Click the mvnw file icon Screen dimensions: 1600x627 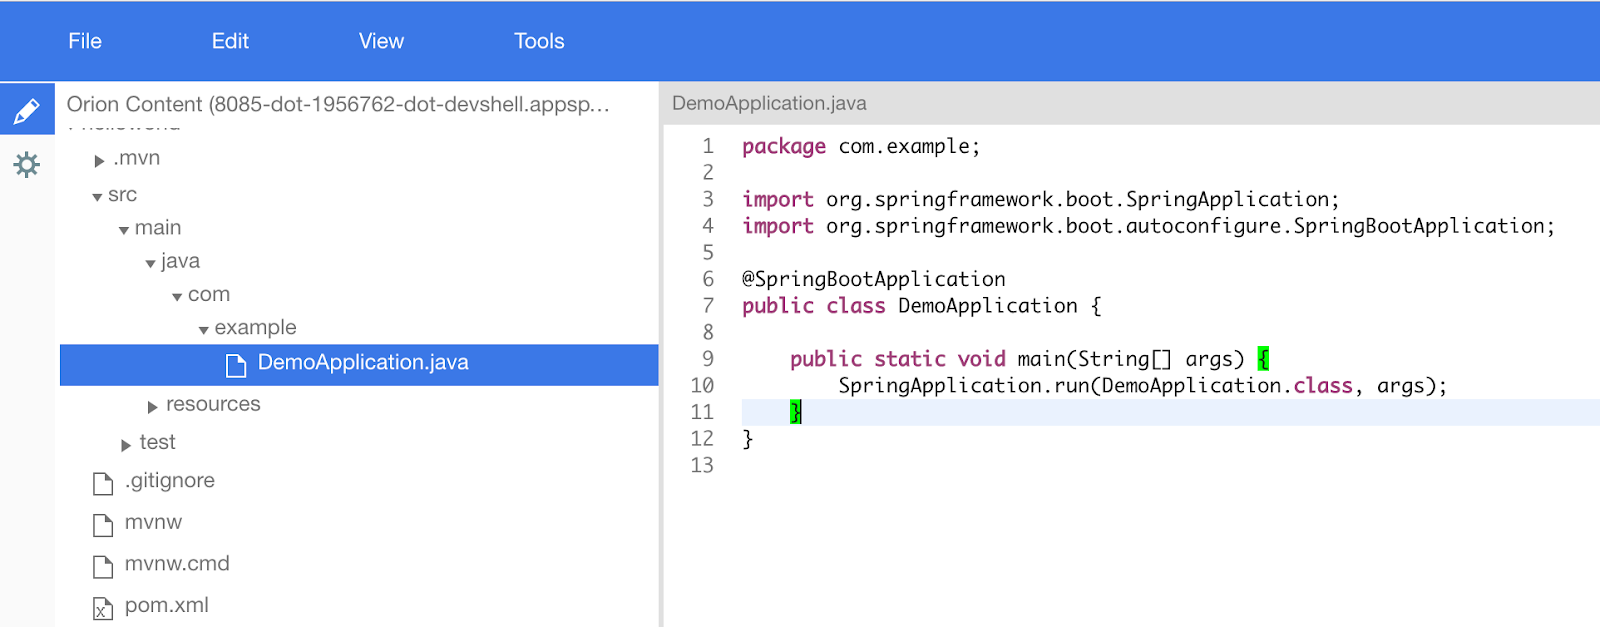(x=103, y=525)
